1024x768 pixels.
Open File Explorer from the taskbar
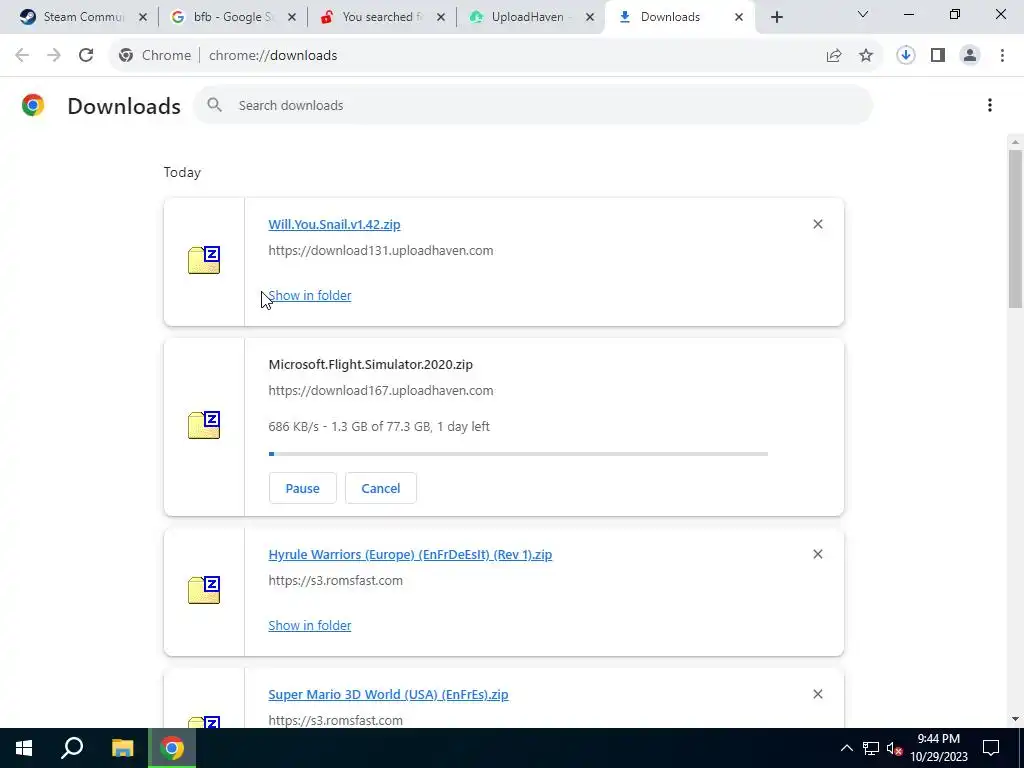122,748
